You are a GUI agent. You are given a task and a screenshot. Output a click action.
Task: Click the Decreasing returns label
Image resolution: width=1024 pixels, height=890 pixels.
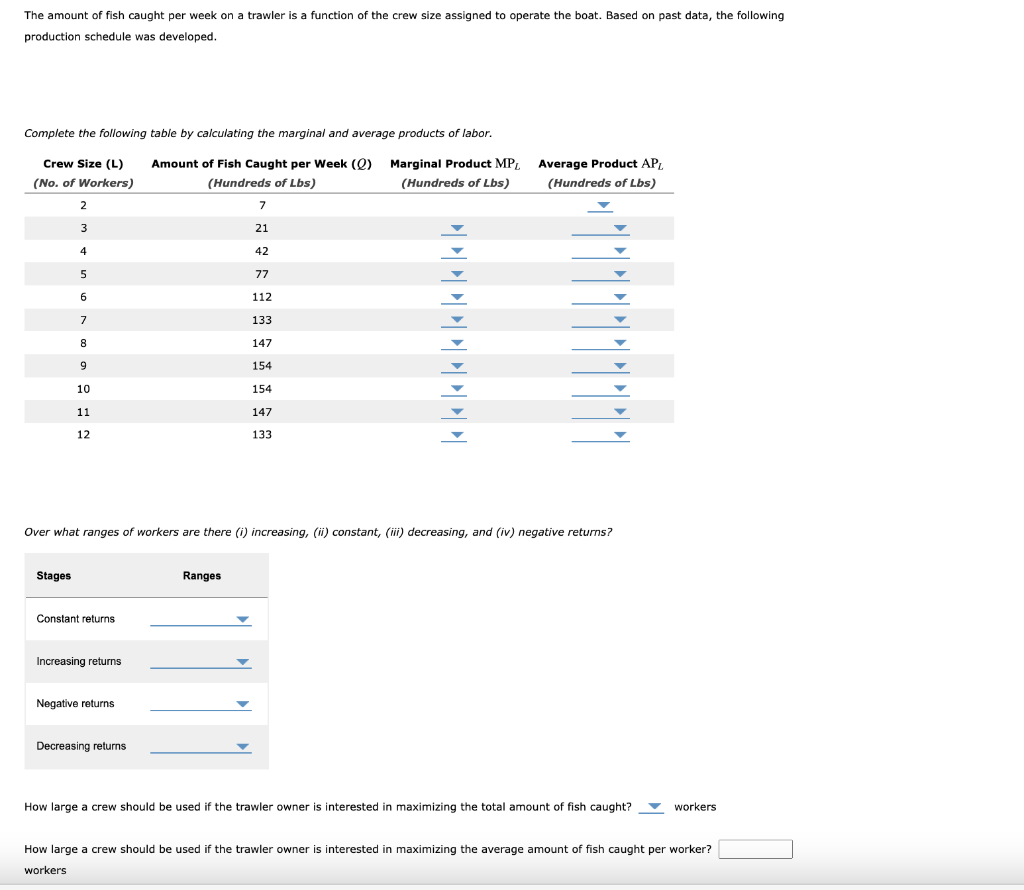click(x=81, y=746)
